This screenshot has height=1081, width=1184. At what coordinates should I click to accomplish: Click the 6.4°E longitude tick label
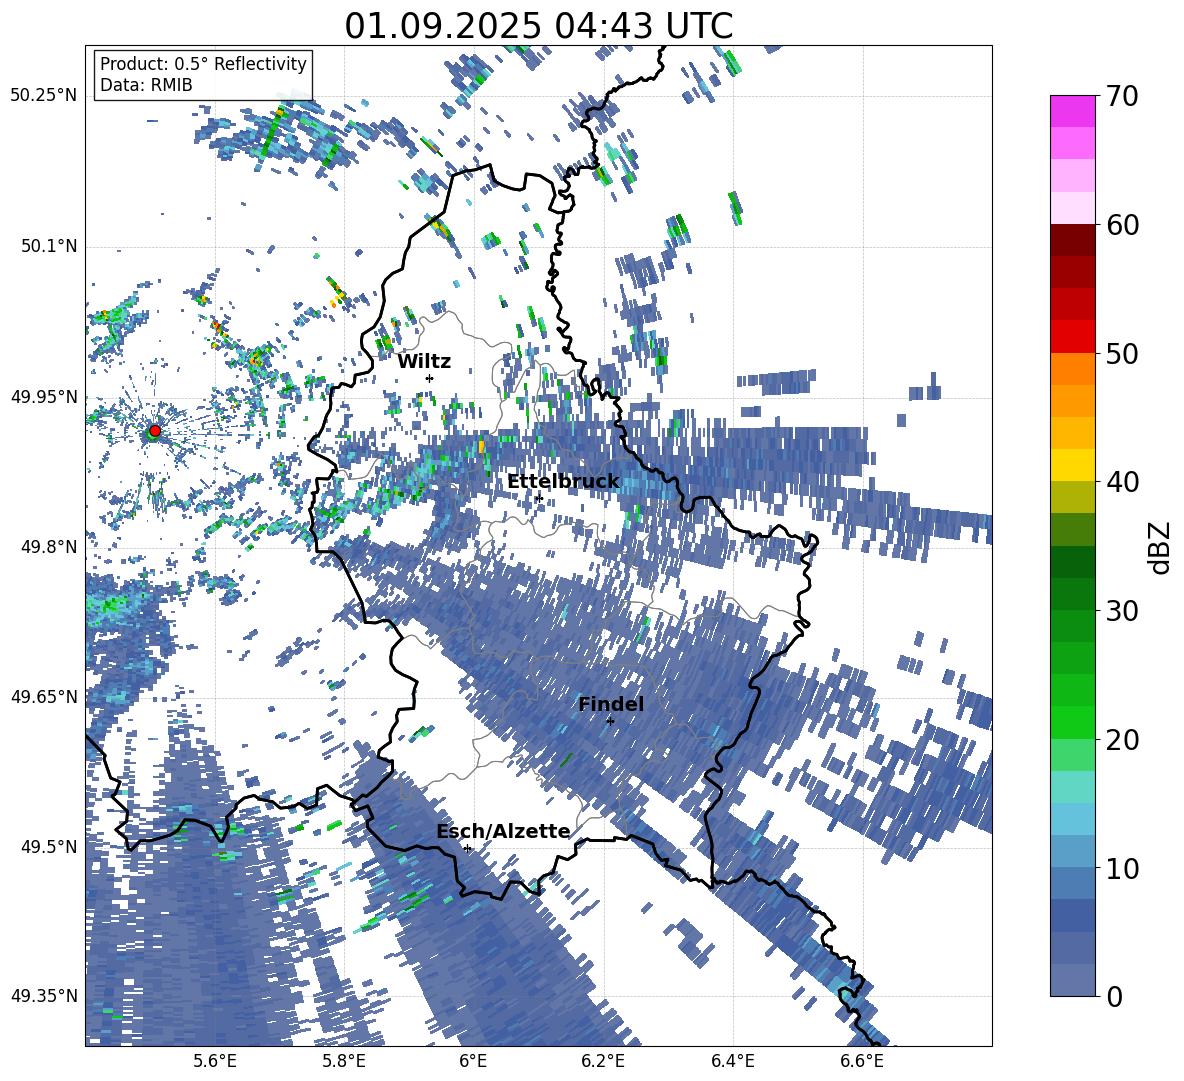point(732,1061)
